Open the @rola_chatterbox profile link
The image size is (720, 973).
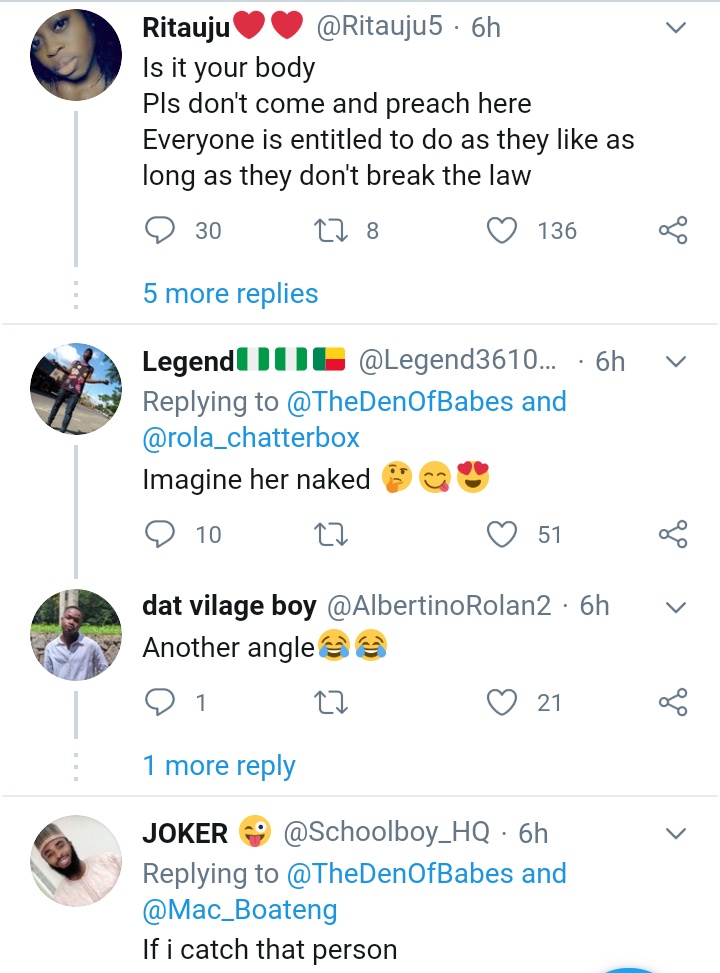coord(251,438)
